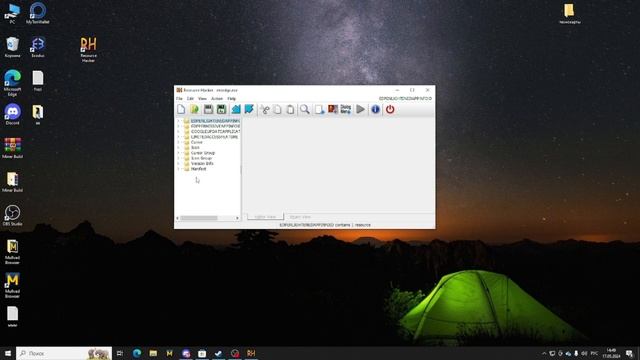Open the Windows Start button
This screenshot has height=360, width=640.
pos(8,353)
